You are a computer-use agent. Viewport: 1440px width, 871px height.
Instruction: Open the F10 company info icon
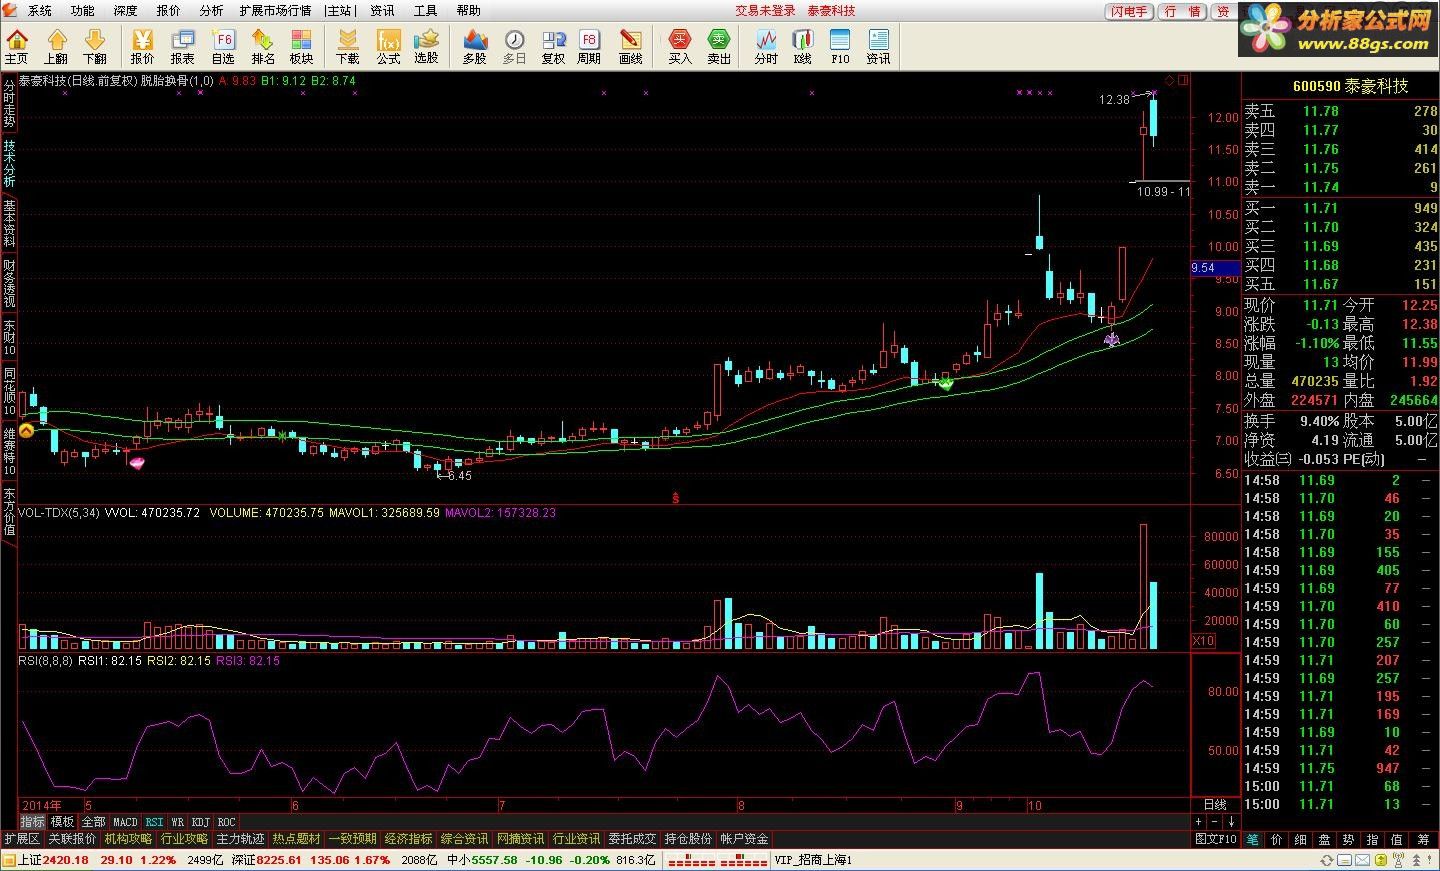[x=840, y=46]
